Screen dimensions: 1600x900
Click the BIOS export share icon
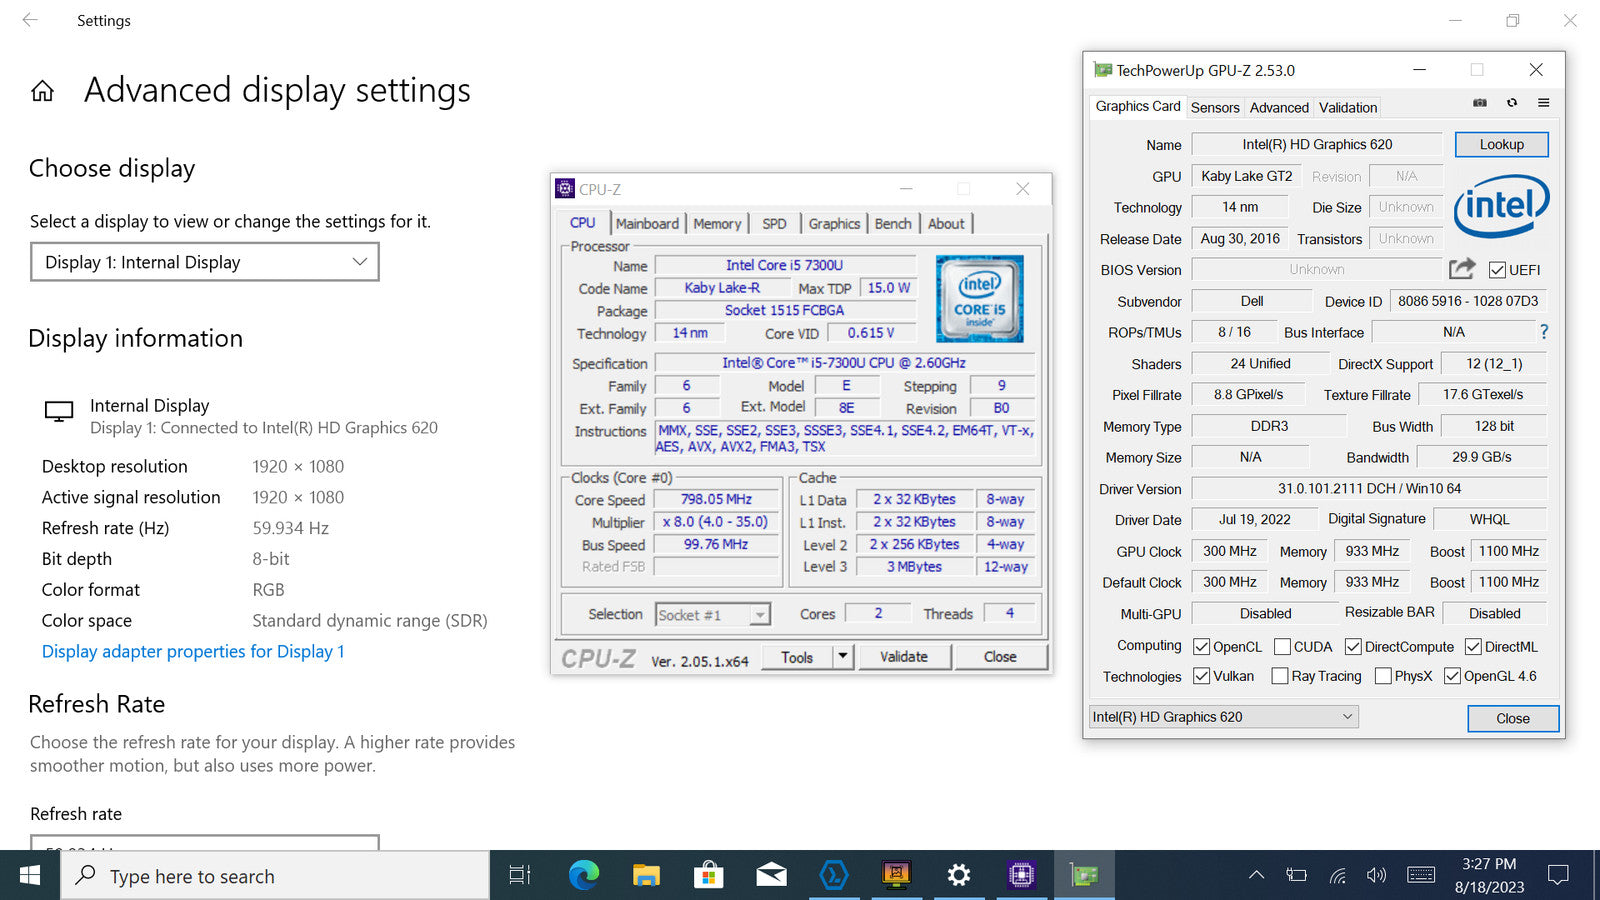[x=1462, y=269]
